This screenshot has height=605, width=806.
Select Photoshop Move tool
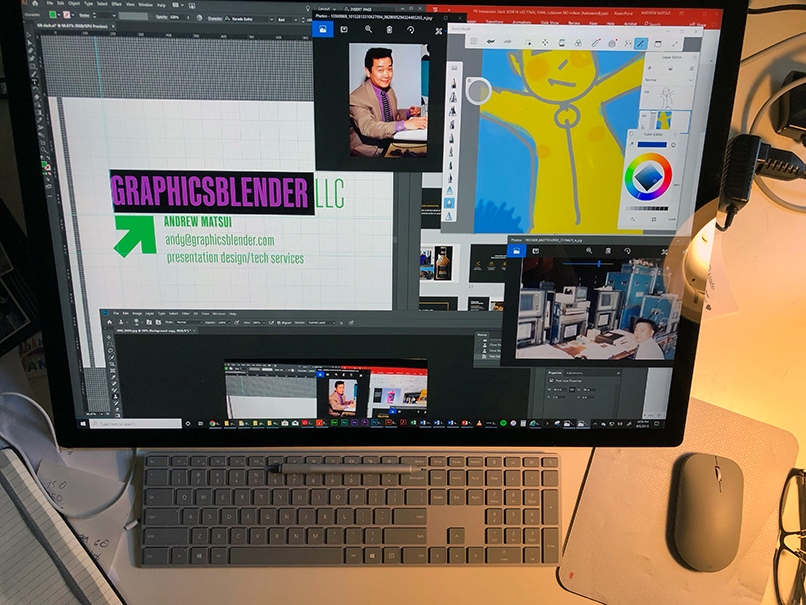[x=109, y=338]
